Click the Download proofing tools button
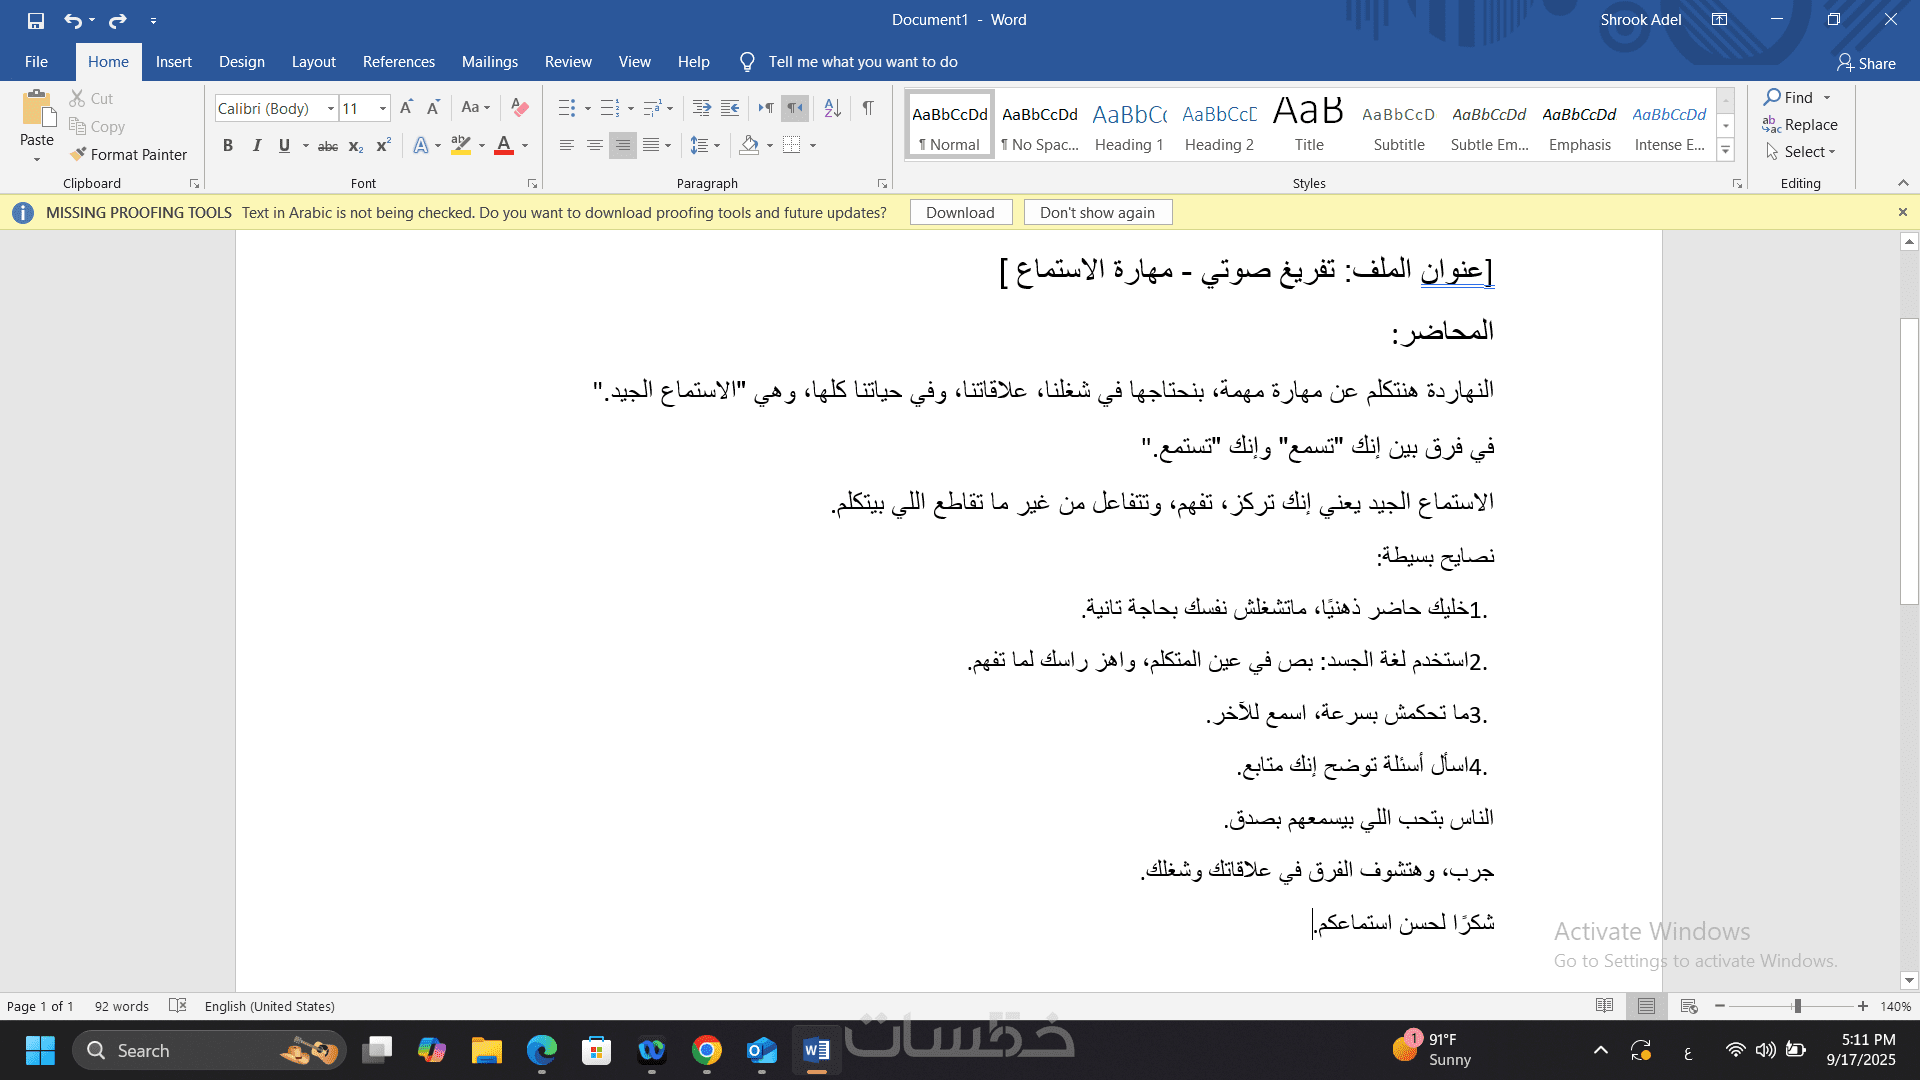1920x1080 pixels. click(960, 212)
